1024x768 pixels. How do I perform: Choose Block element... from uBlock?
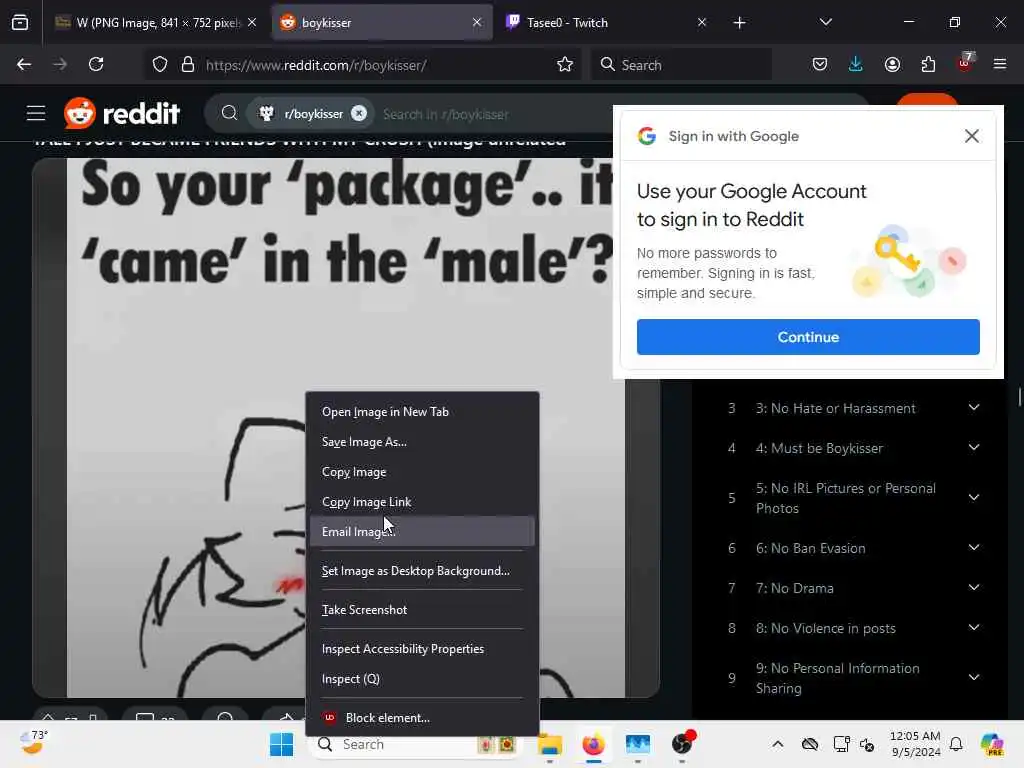pyautogui.click(x=422, y=718)
